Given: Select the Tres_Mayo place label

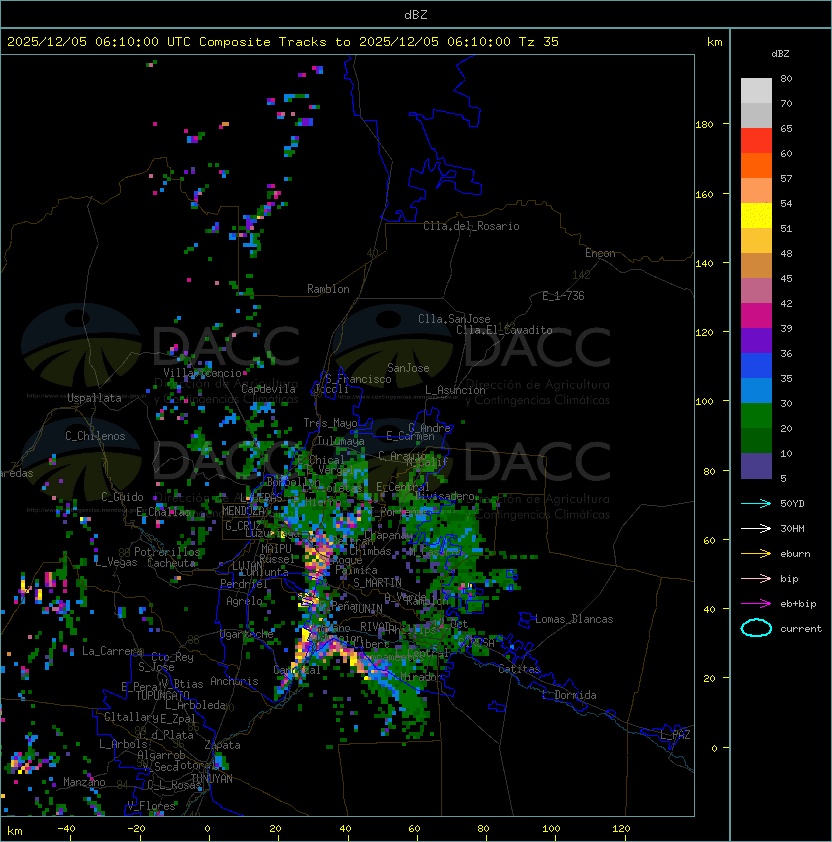Looking at the screenshot, I should (x=330, y=423).
